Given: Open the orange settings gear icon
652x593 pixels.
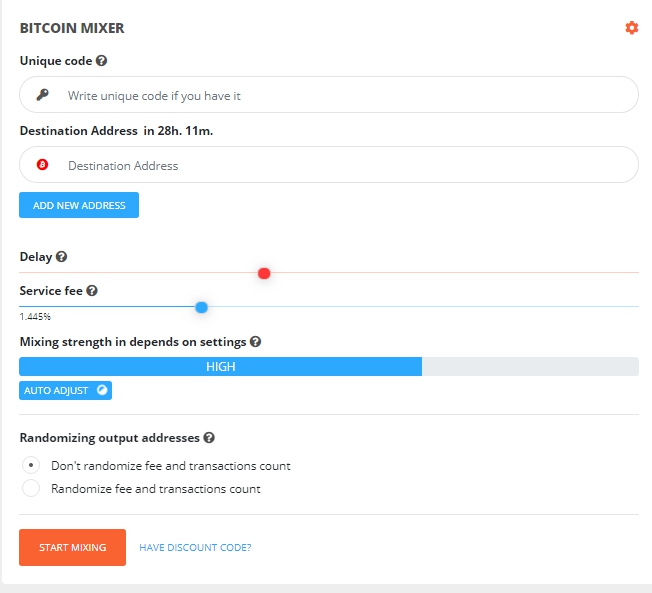Looking at the screenshot, I should (x=631, y=28).
